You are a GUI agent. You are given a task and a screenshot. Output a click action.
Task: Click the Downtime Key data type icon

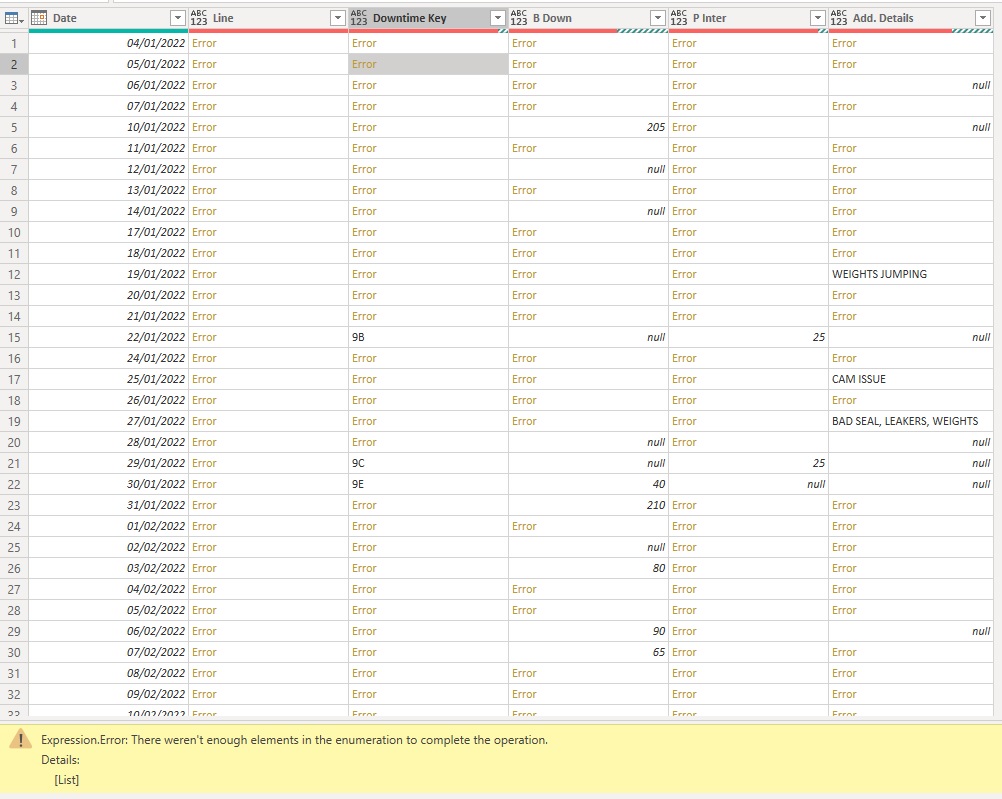tap(359, 18)
